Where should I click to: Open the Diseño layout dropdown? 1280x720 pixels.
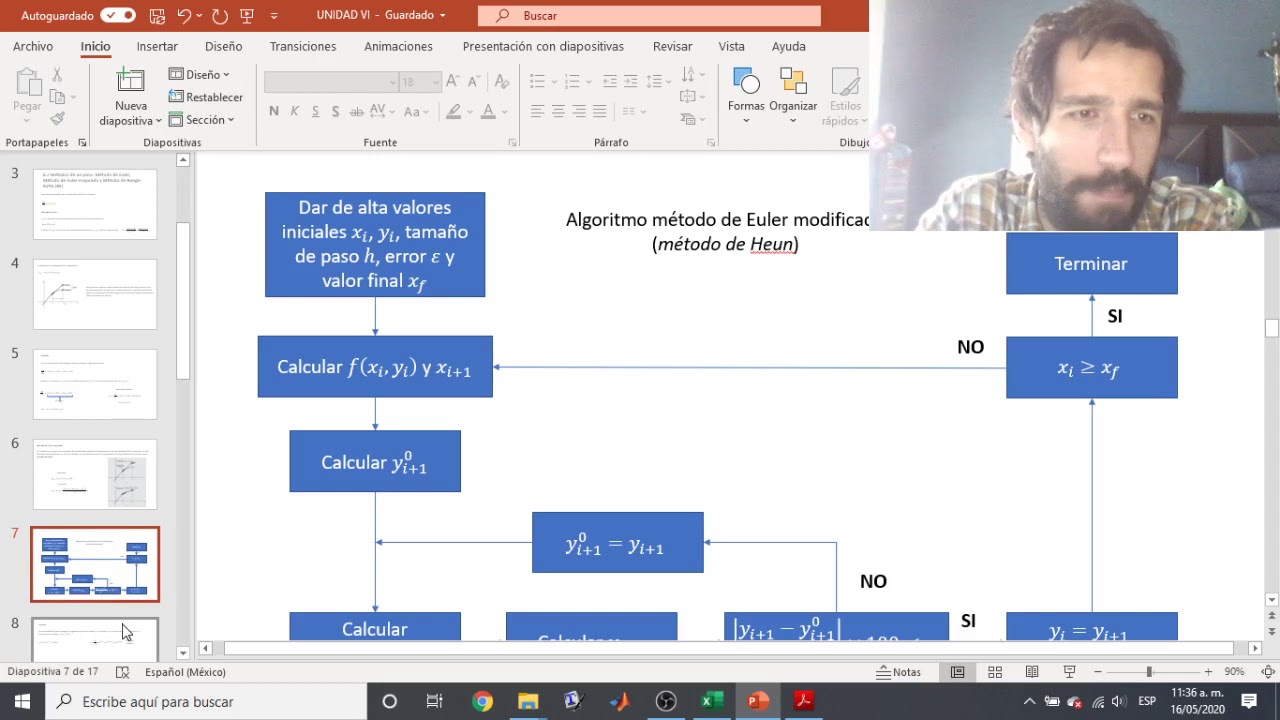click(199, 75)
